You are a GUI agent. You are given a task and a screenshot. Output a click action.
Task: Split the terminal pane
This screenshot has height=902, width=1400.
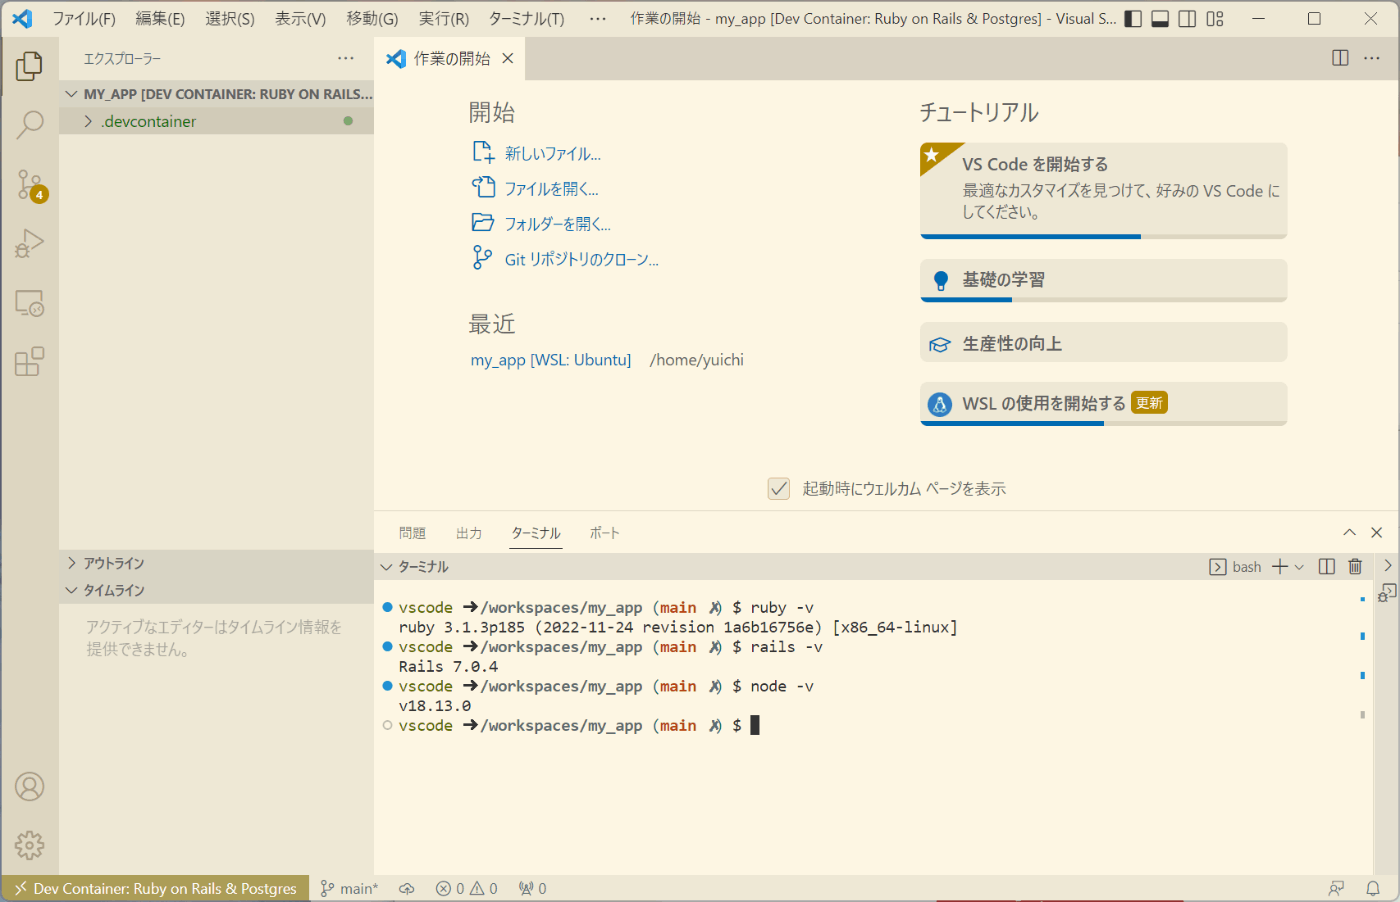1327,567
